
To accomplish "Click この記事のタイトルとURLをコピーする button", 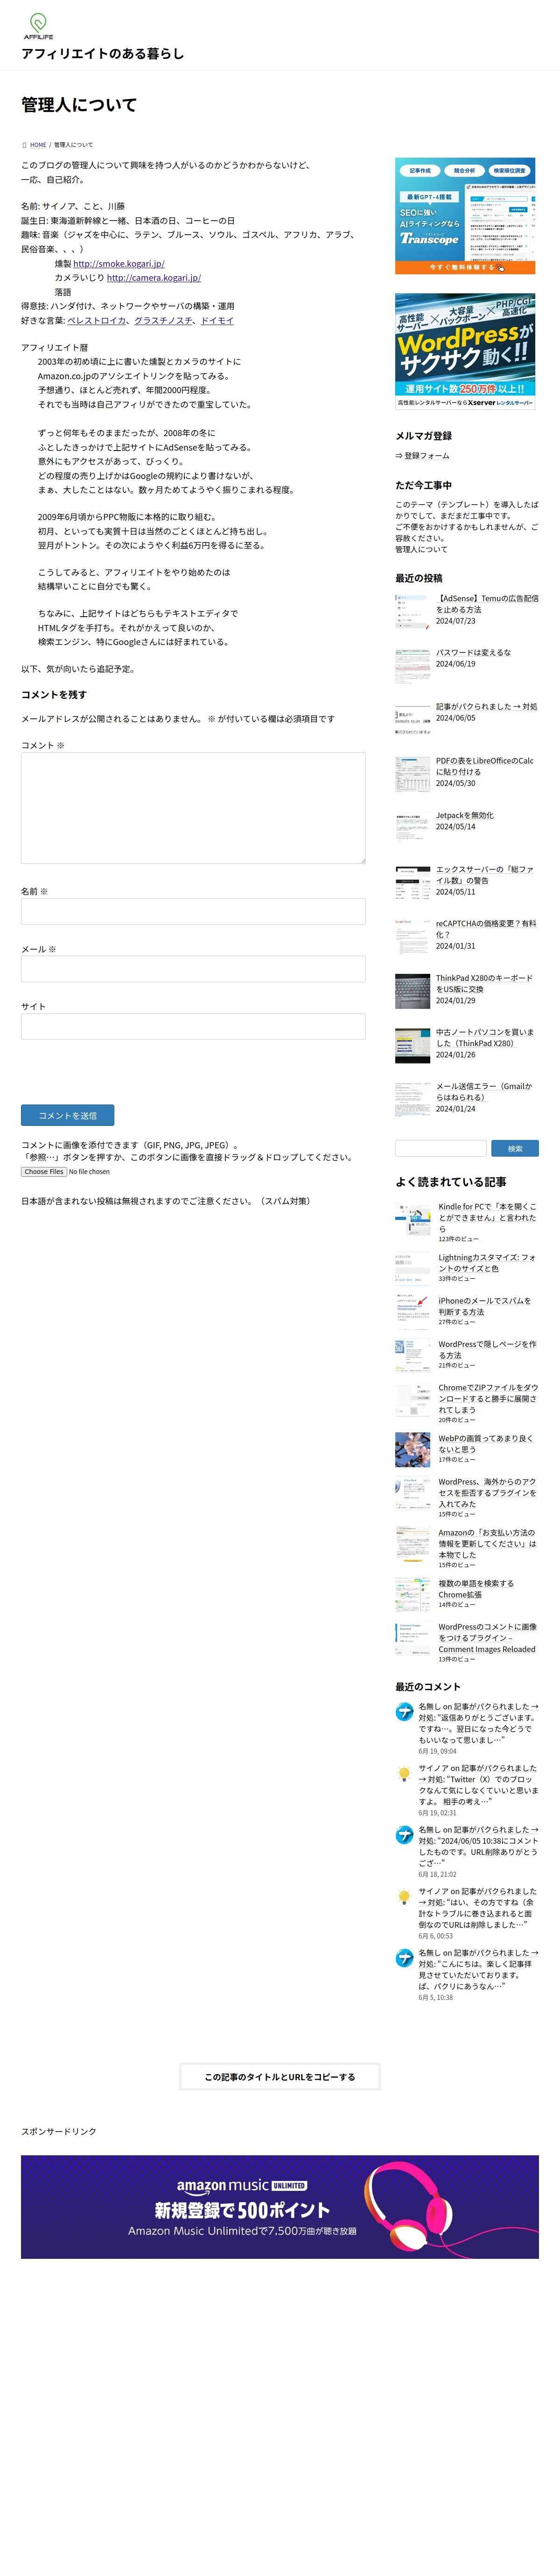I will pos(280,2077).
